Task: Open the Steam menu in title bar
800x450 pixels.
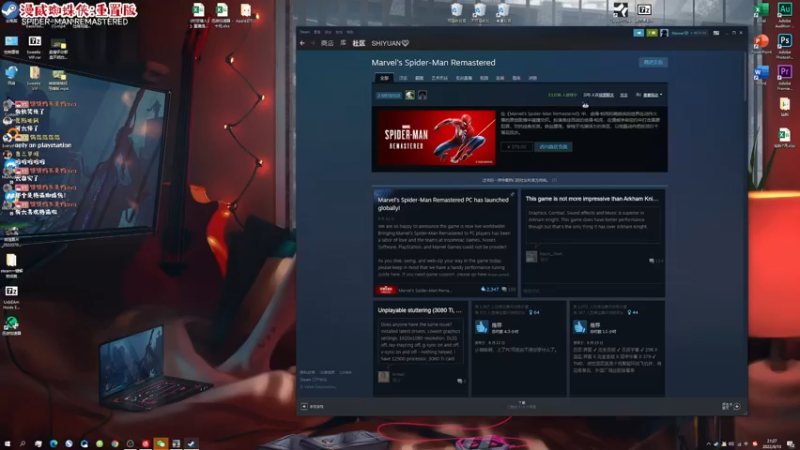Action: [305, 32]
